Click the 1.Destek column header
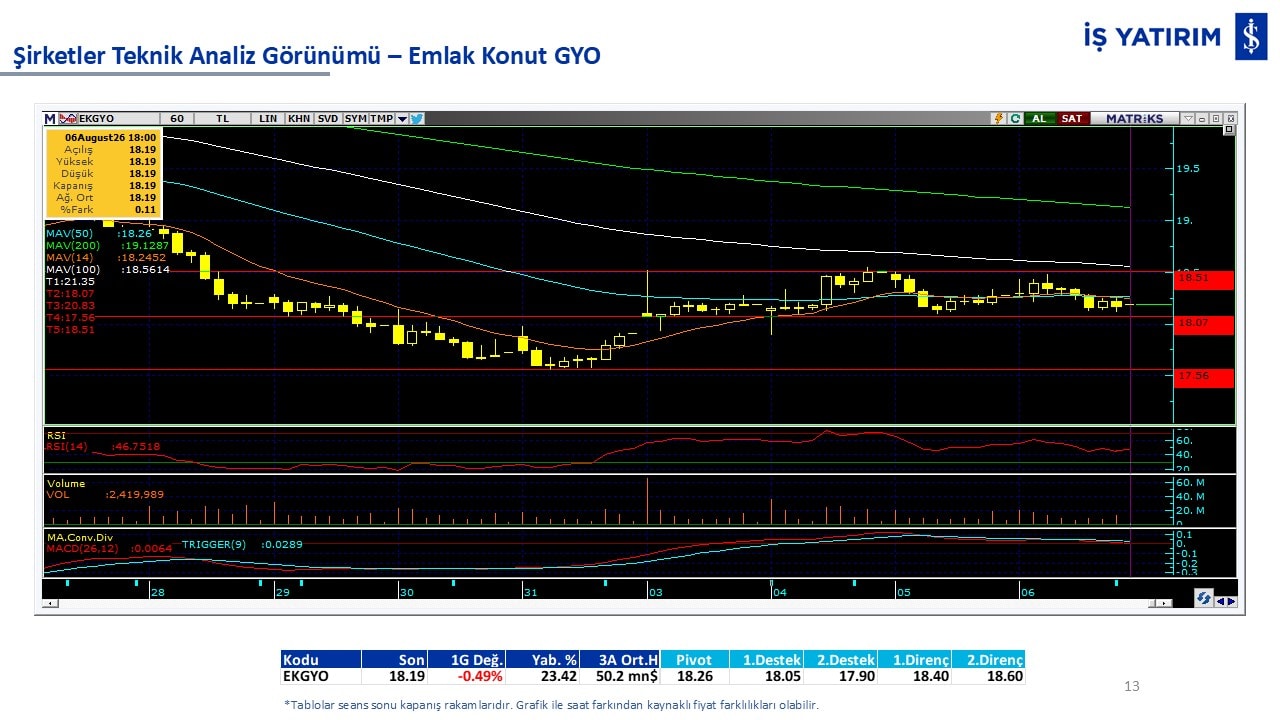1280x720 pixels. pyautogui.click(x=765, y=660)
